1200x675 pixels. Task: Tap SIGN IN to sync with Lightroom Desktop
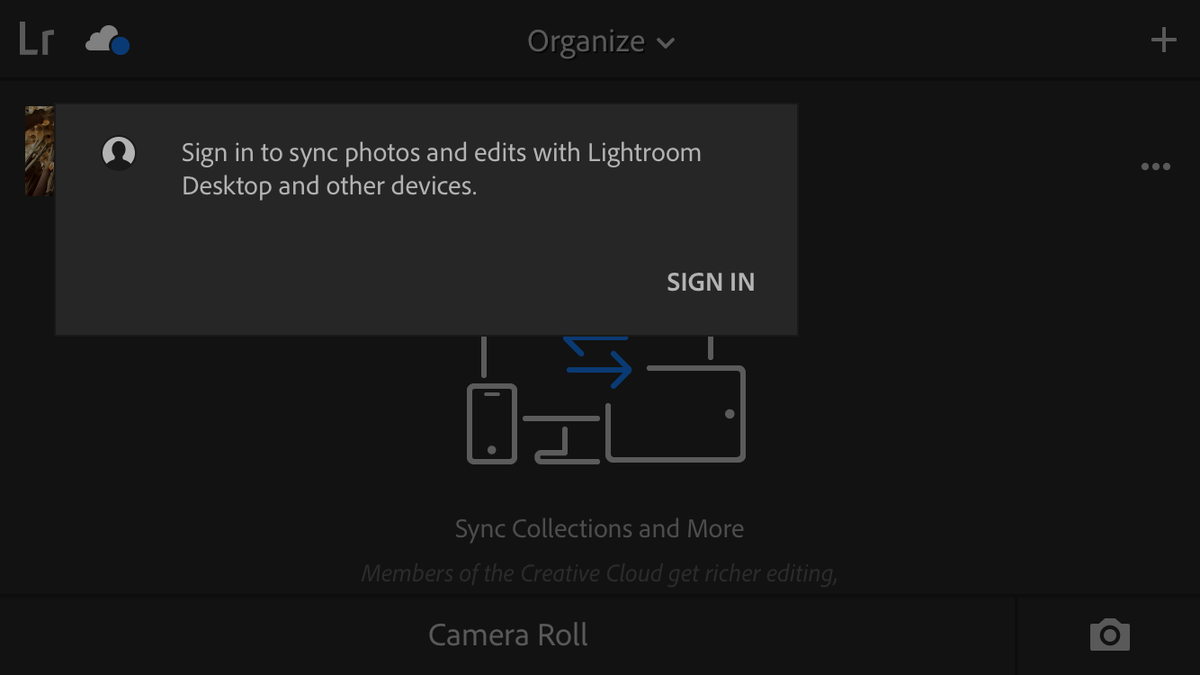click(710, 282)
